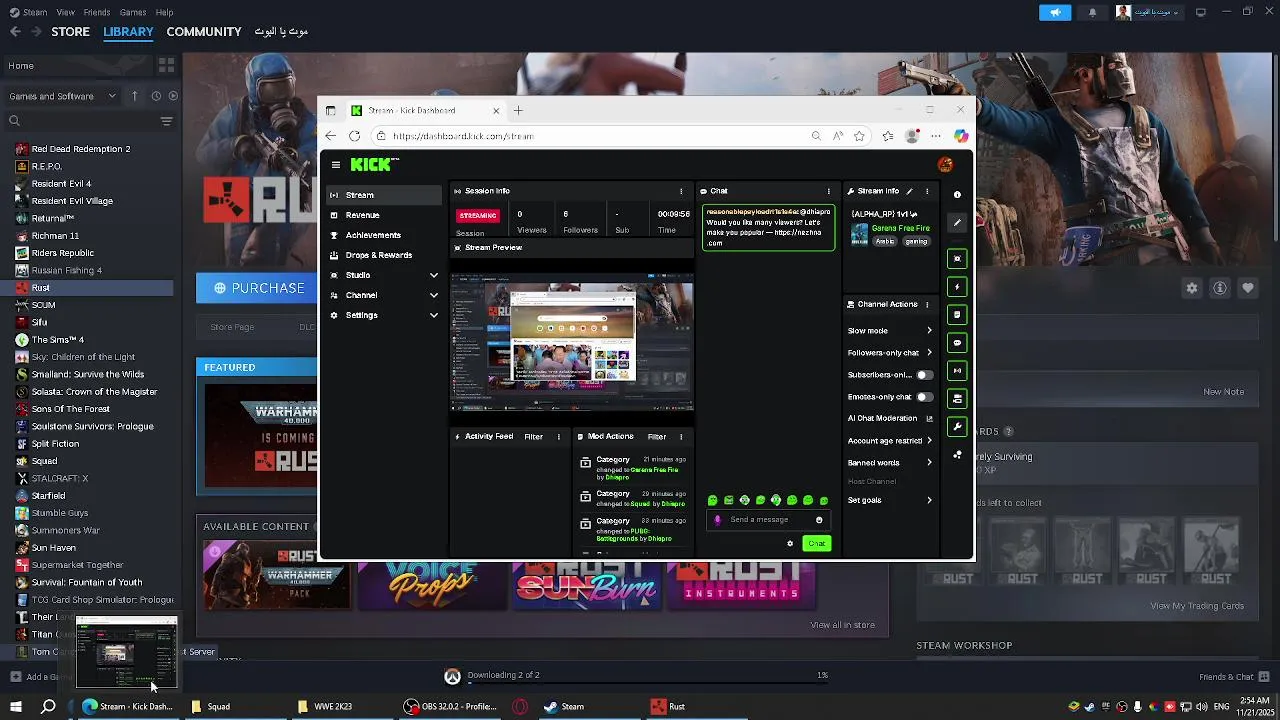Screen dimensions: 1280x720
Task: Open Games and Software dropdown in Steam
Action: 64,96
